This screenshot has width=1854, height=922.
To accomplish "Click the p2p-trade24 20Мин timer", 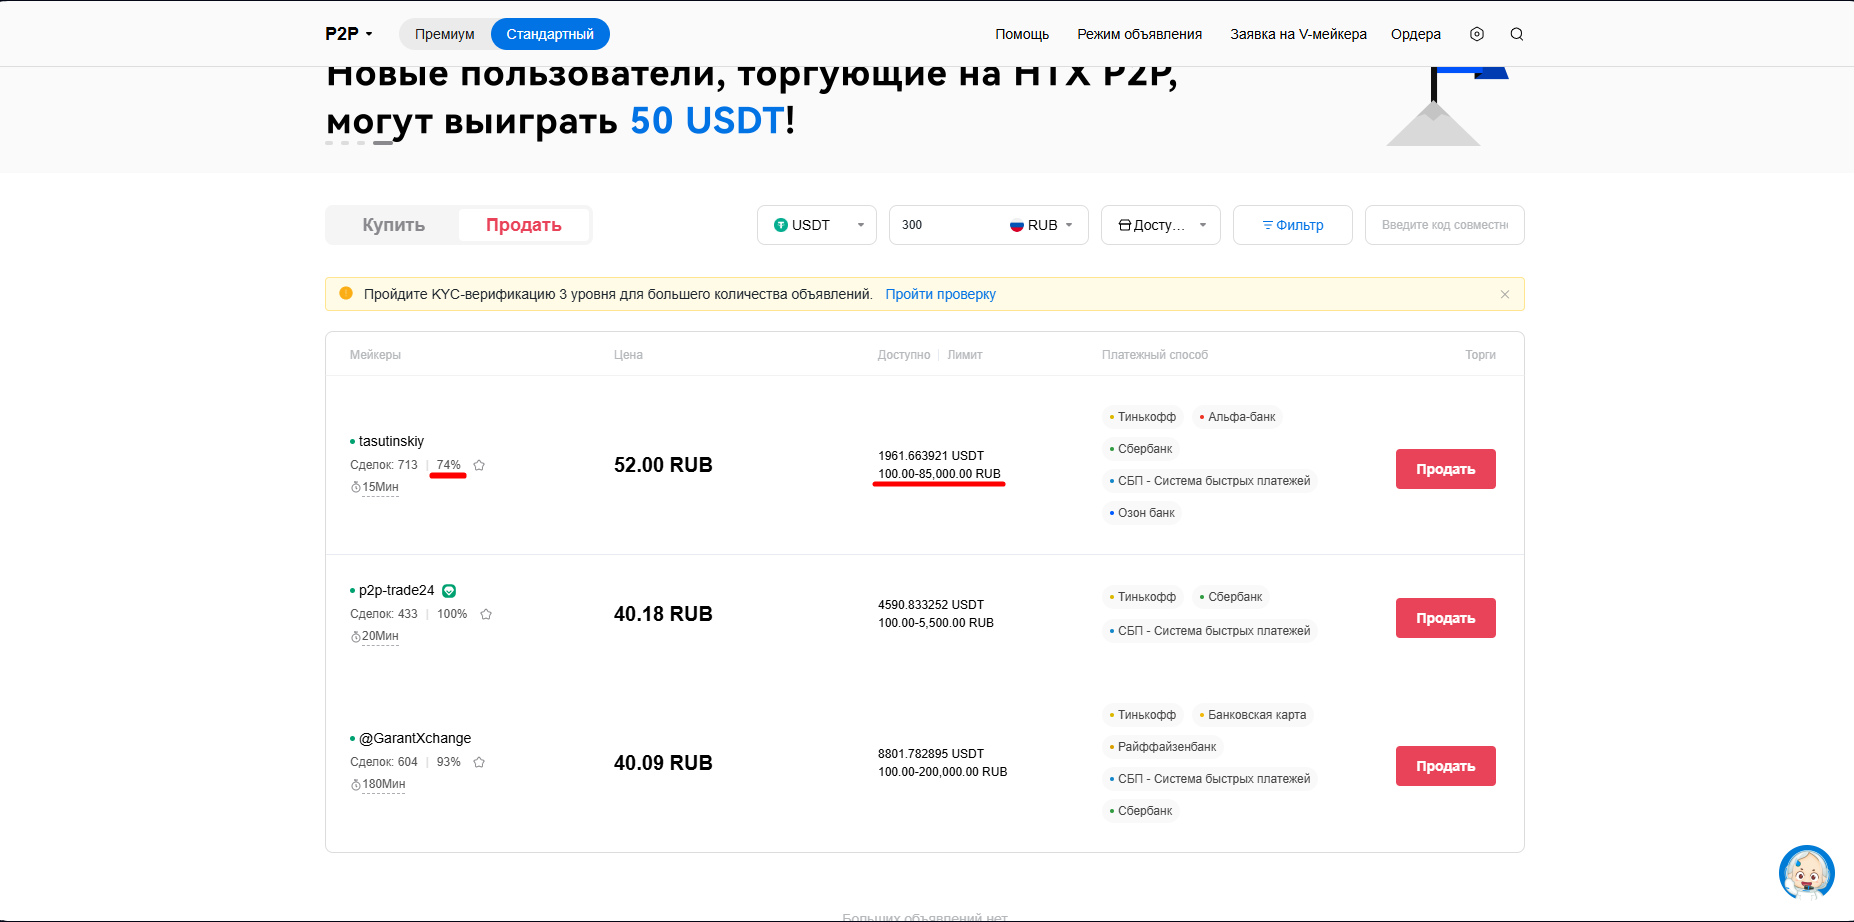I will pyautogui.click(x=375, y=636).
